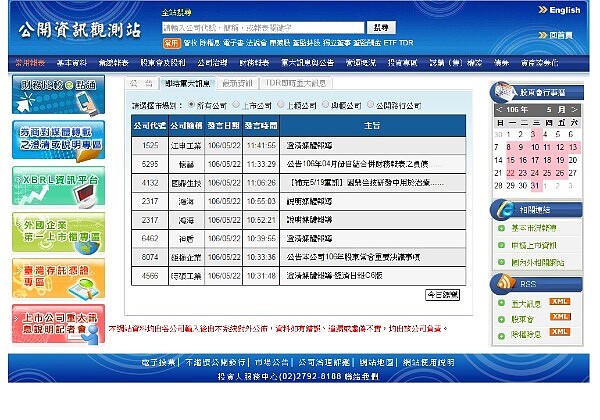This screenshot has height=420, width=600.
Task: Select the 上市公司 radio button
Action: 236,104
